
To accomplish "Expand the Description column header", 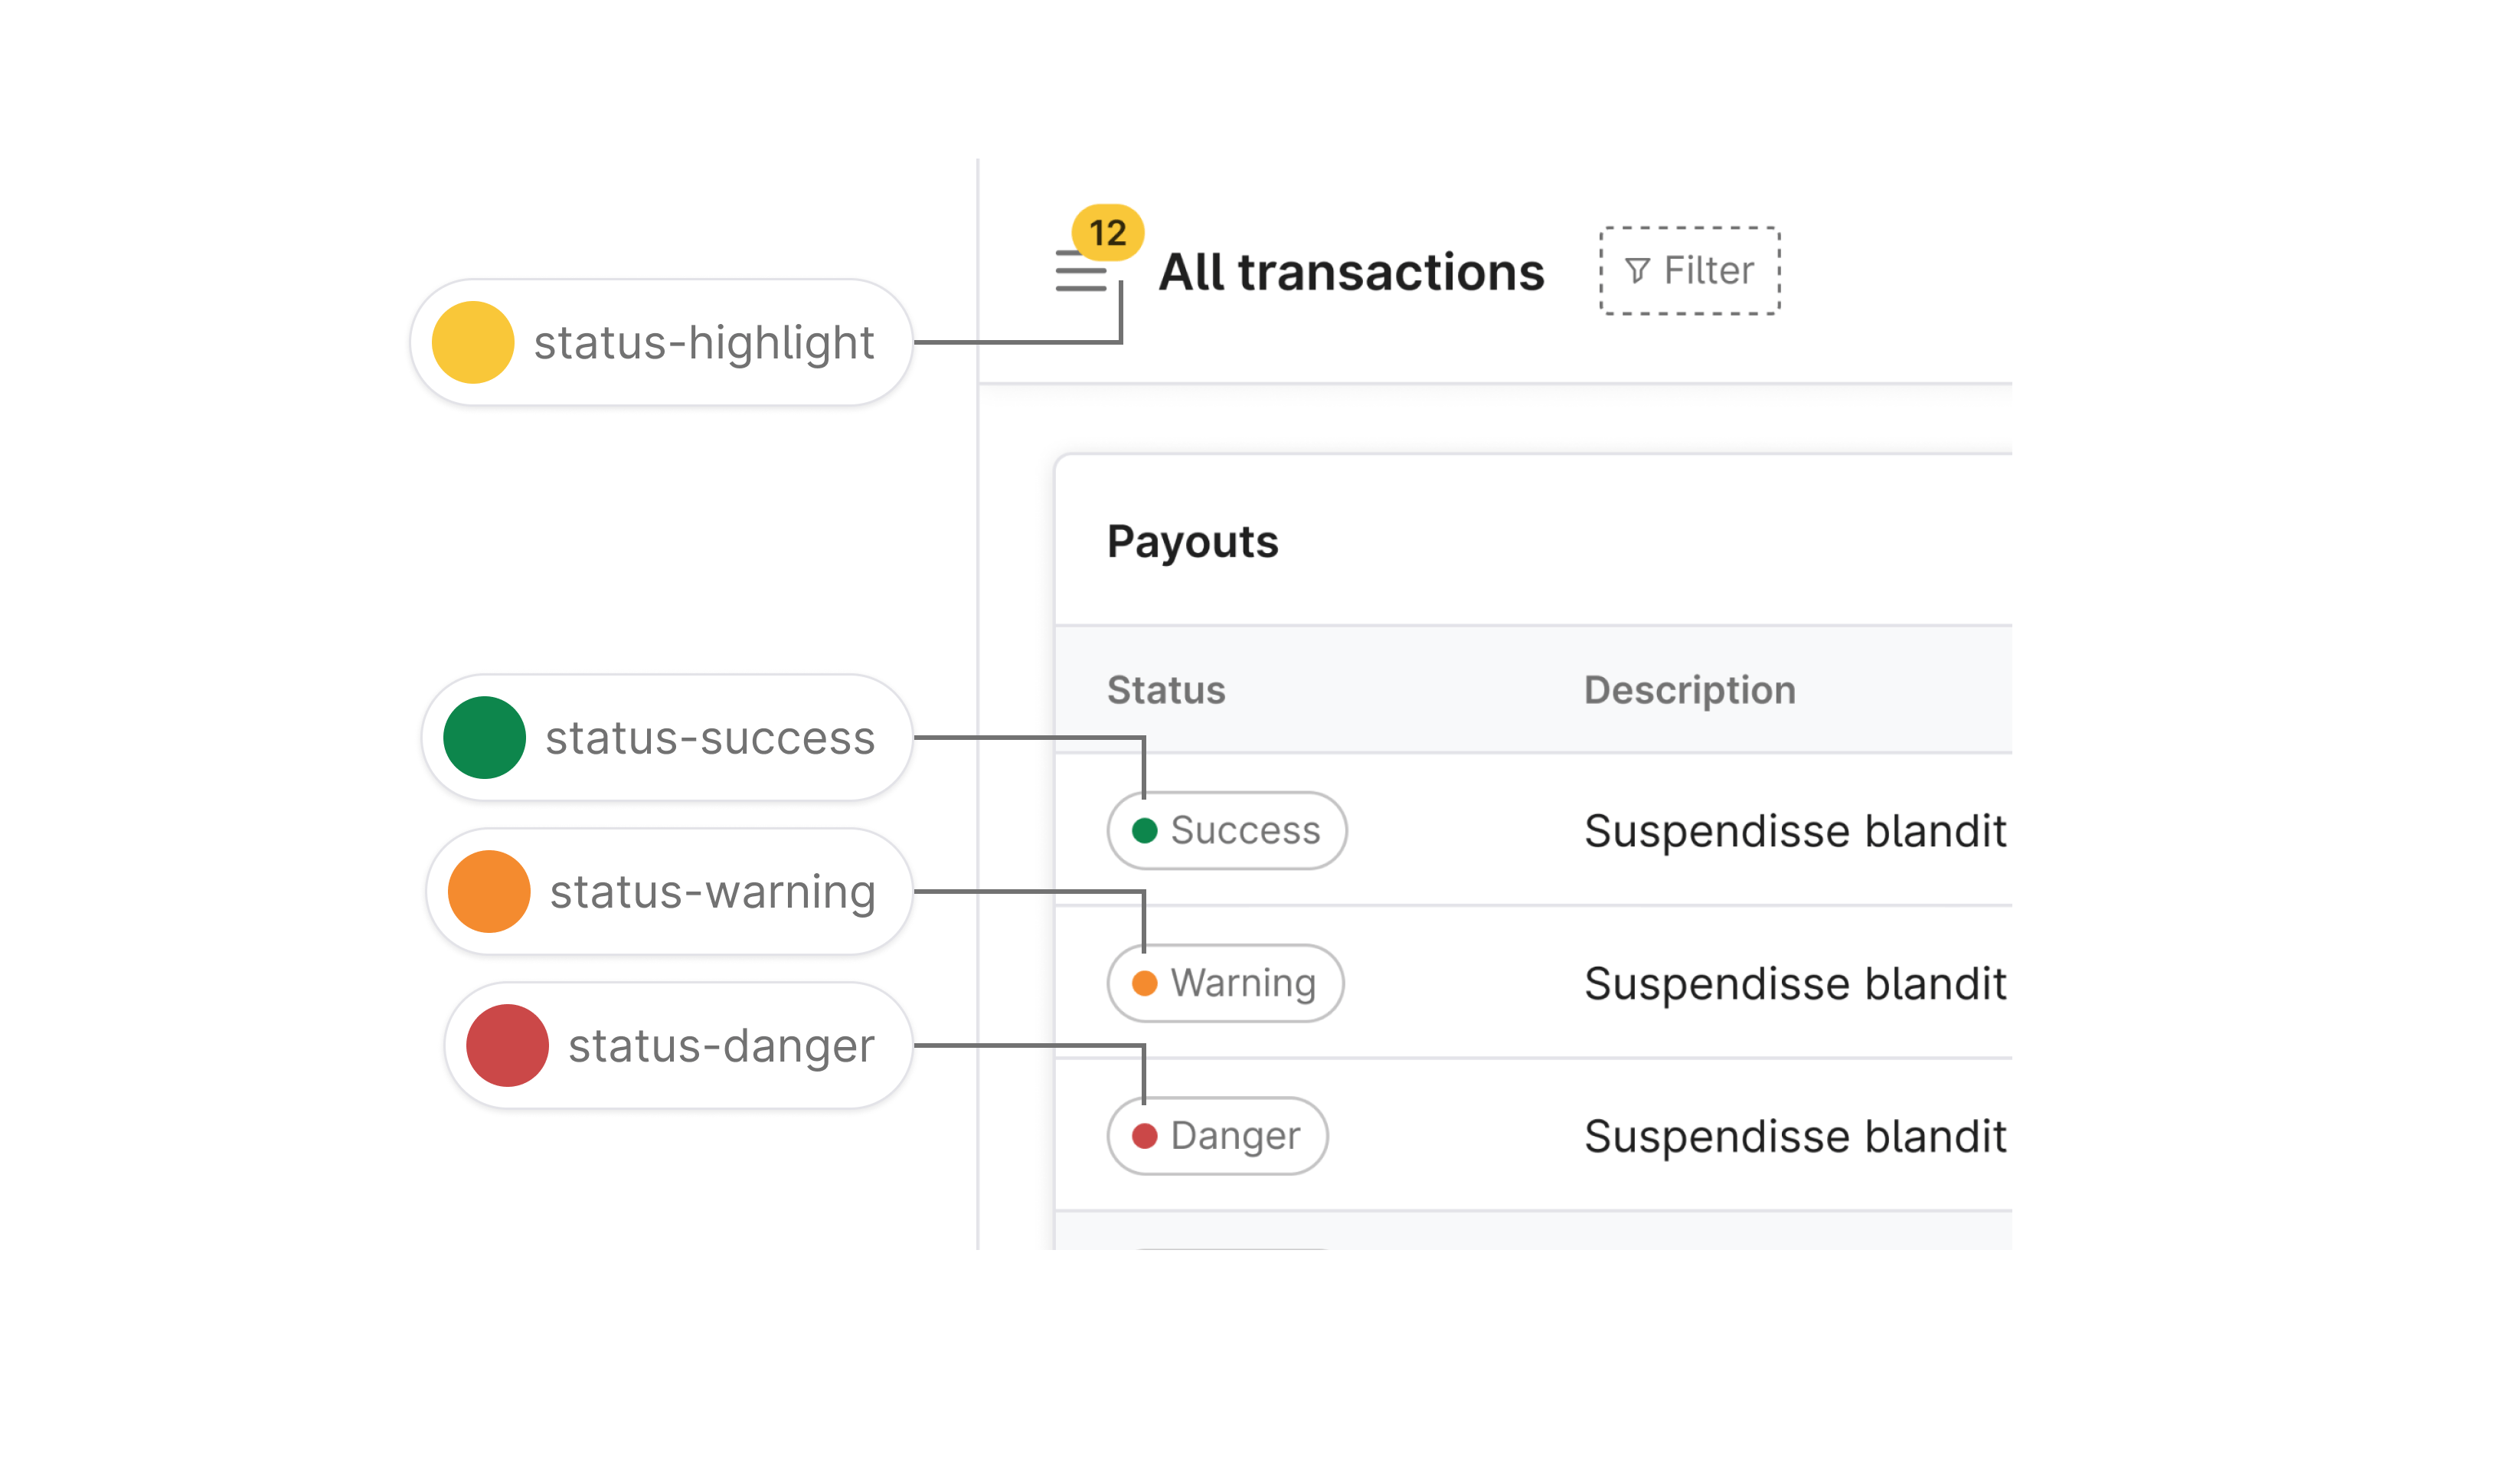I will coord(1688,689).
